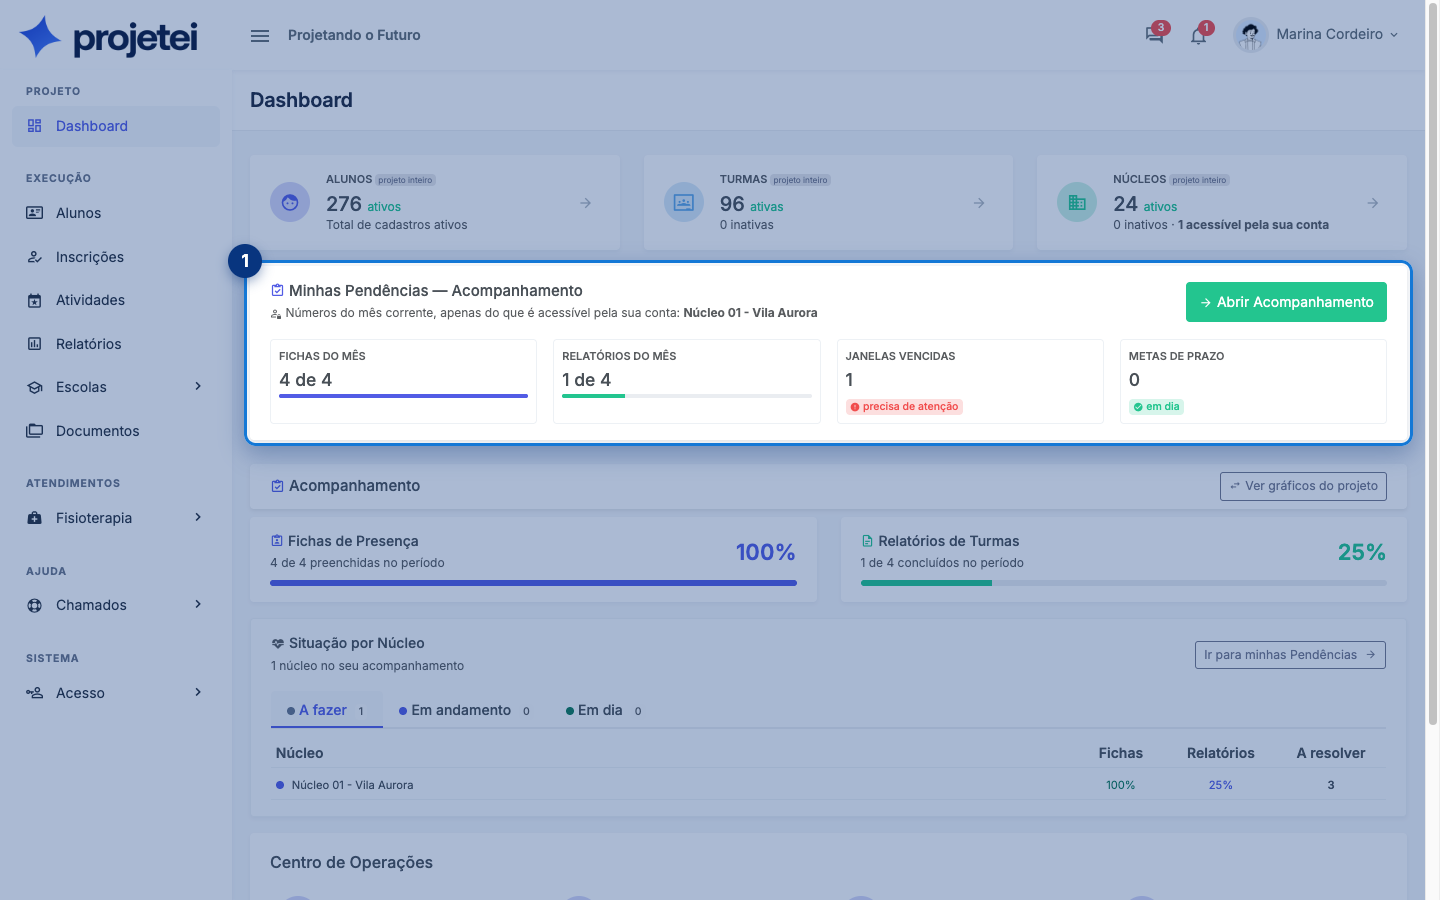Click the Relatórios sidebar icon

pyautogui.click(x=35, y=344)
